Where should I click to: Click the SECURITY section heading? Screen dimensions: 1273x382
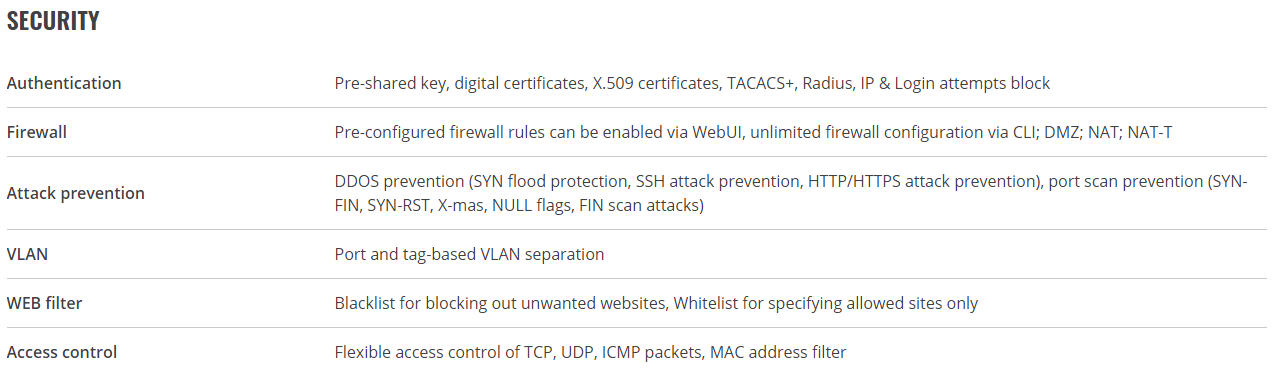tap(53, 21)
